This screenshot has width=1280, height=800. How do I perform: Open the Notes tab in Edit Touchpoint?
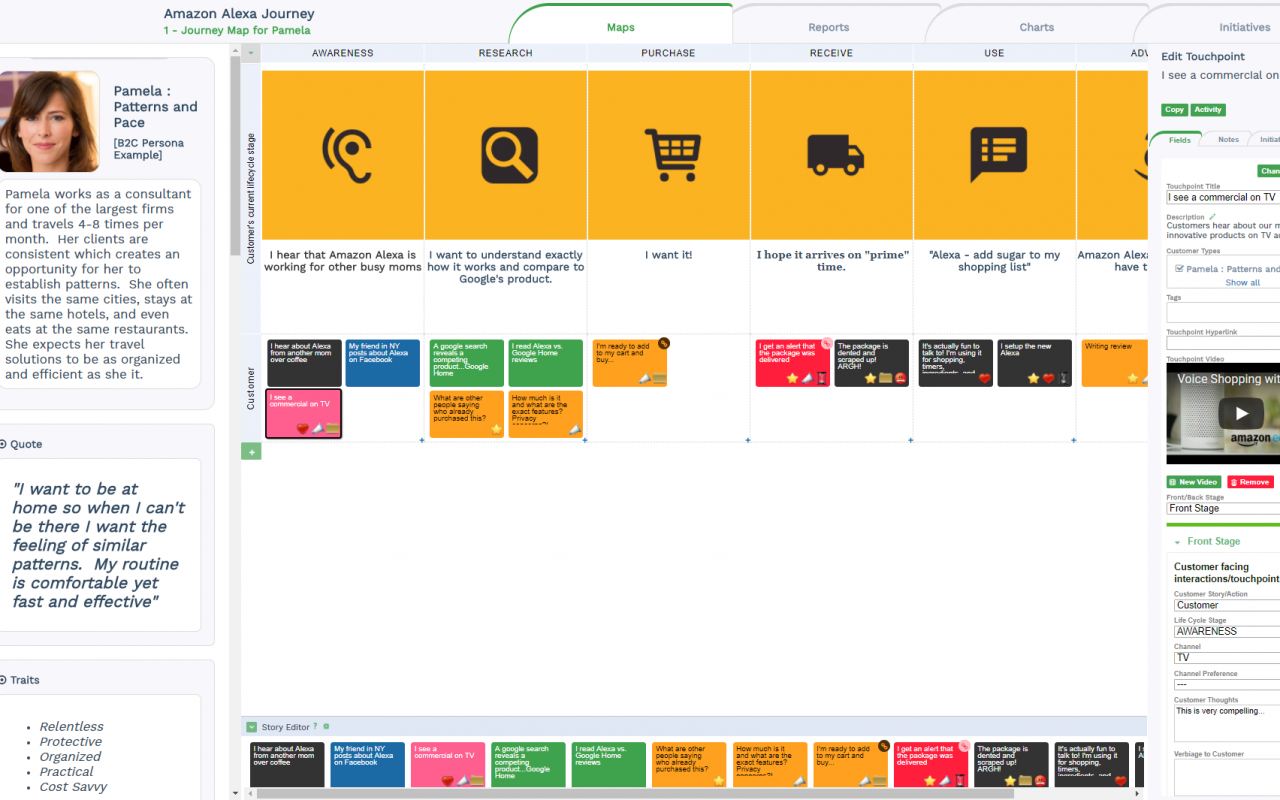[x=1228, y=140]
